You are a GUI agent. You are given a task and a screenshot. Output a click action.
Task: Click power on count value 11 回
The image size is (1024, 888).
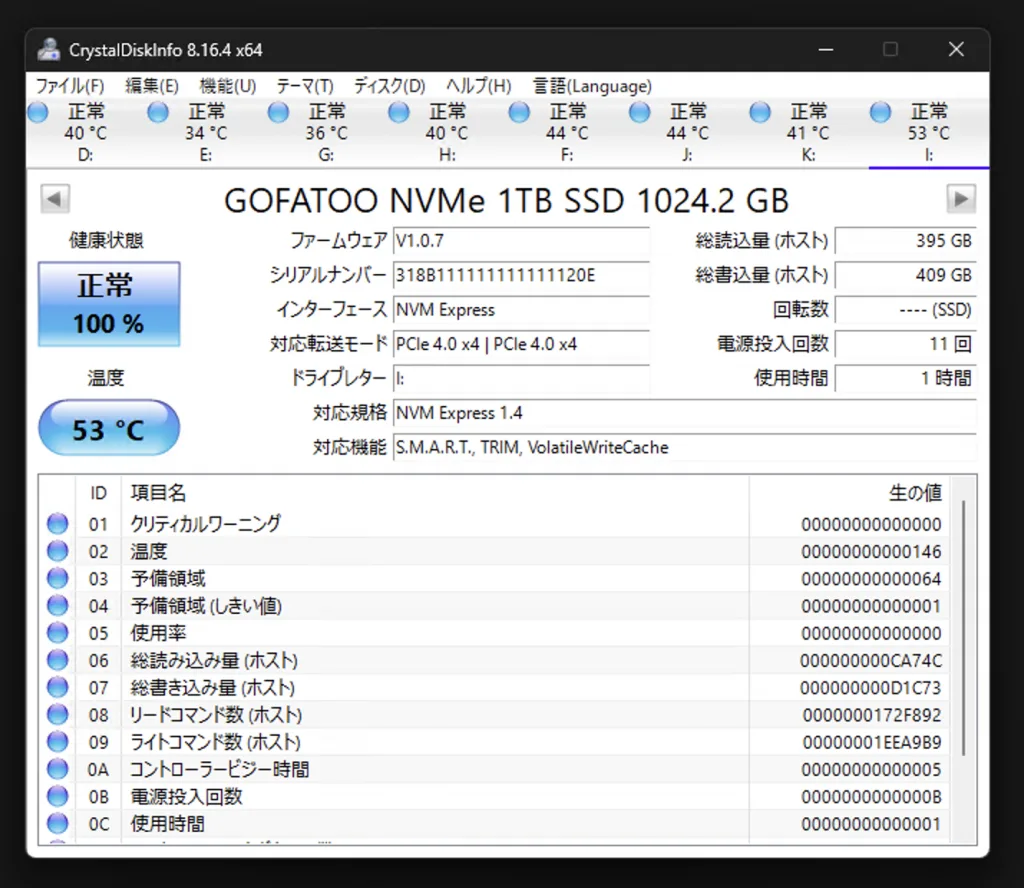pyautogui.click(x=906, y=344)
